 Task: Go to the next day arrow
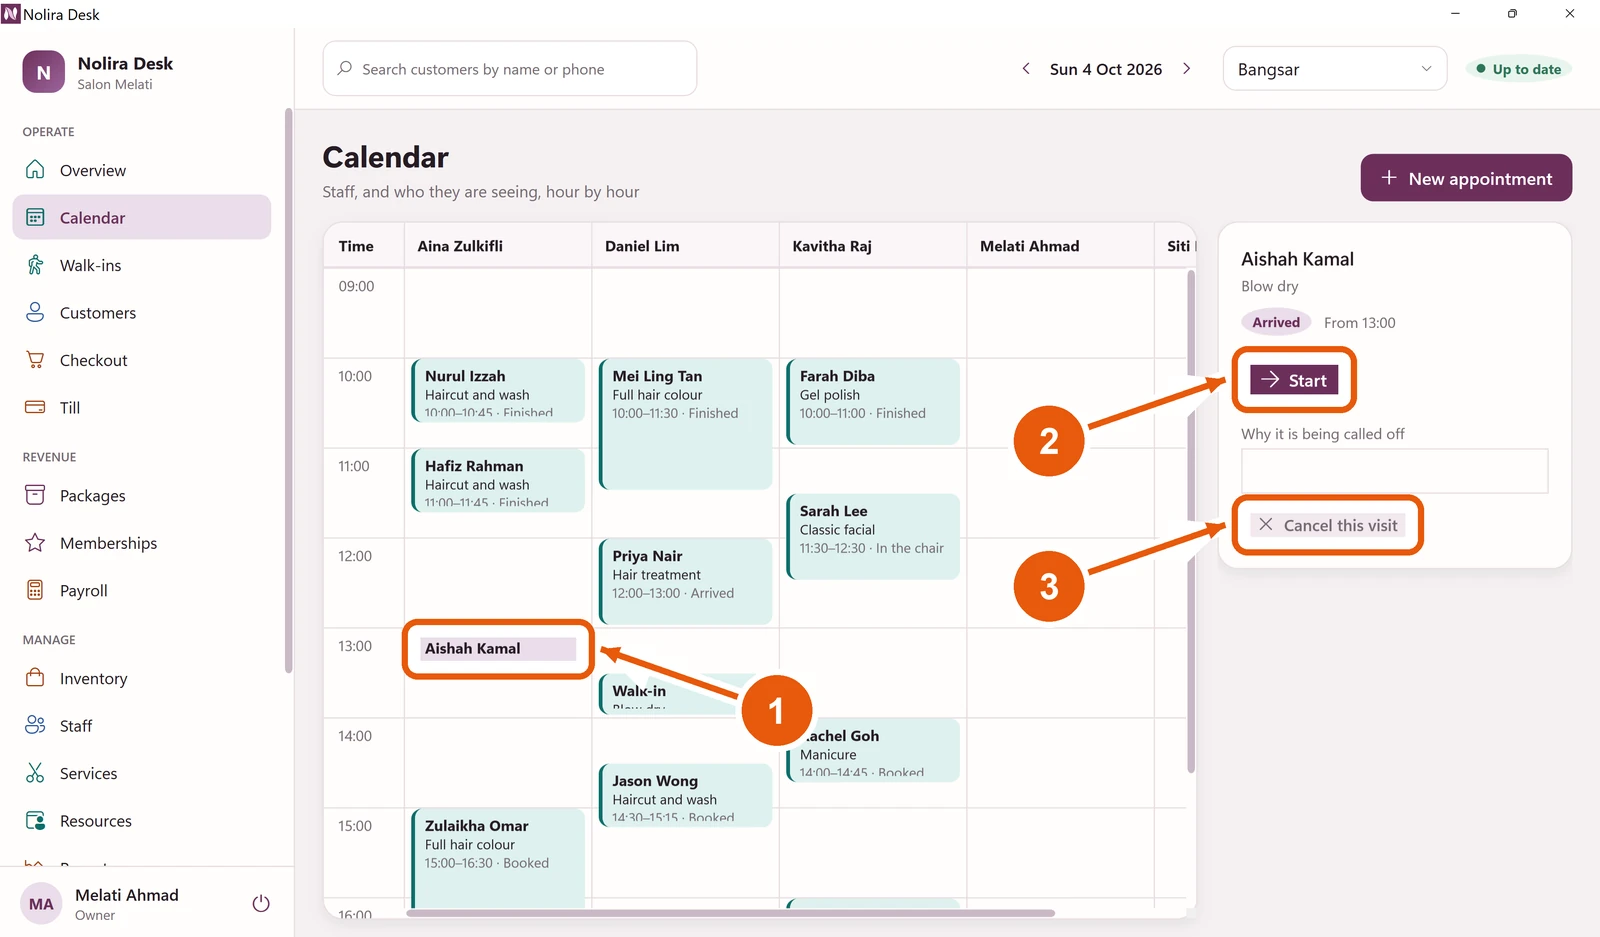(x=1187, y=69)
